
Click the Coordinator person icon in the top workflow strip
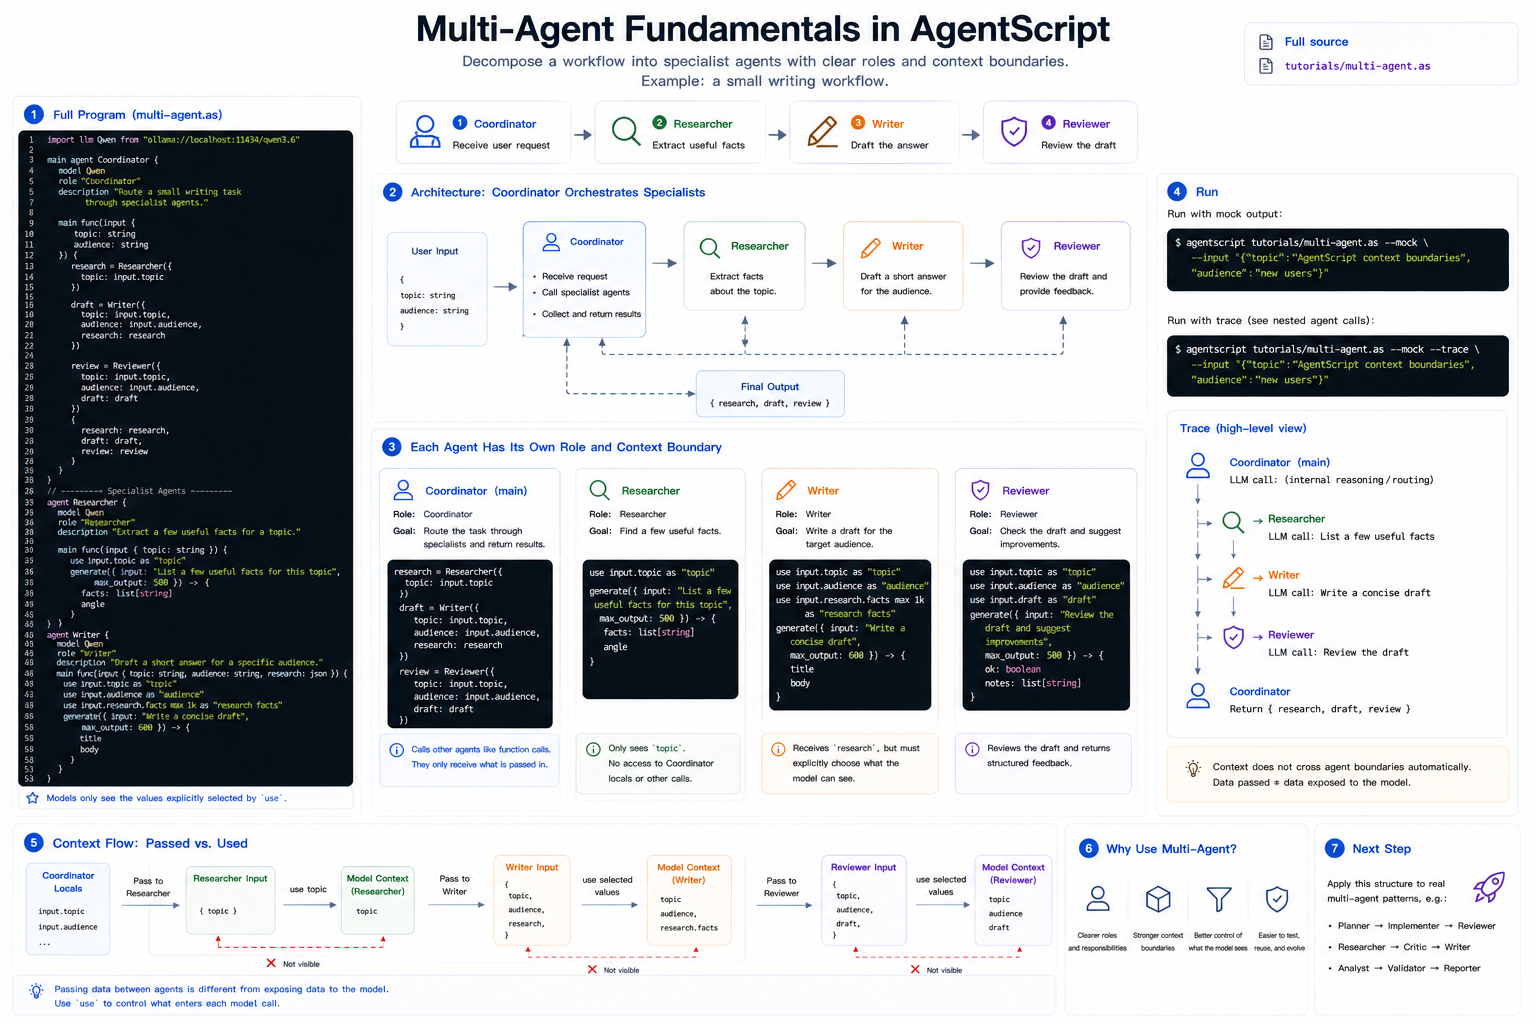[x=425, y=132]
